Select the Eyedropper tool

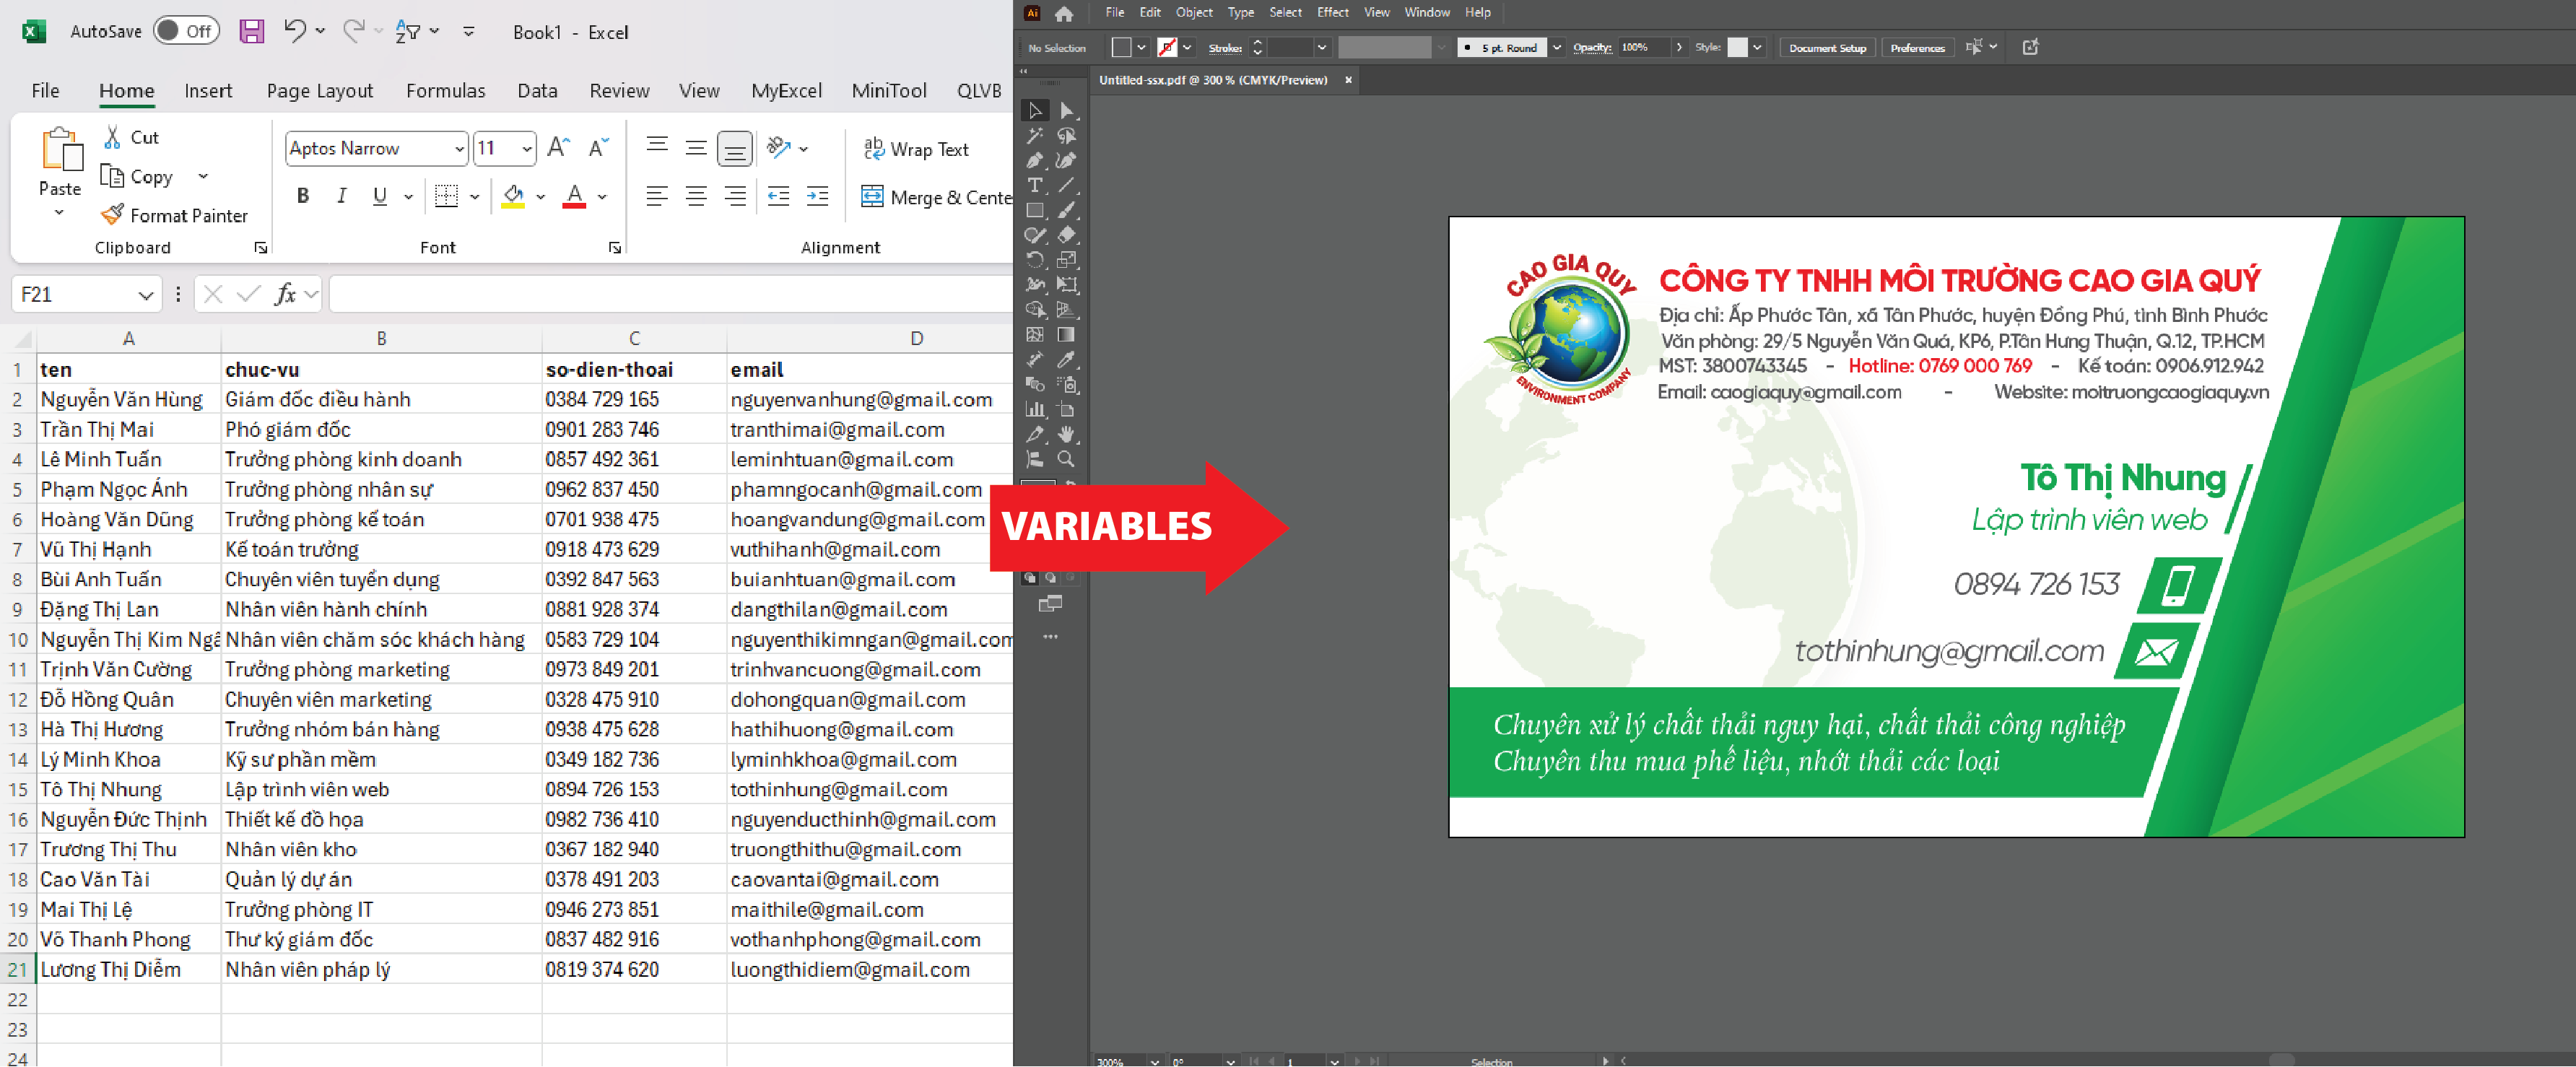(1066, 360)
